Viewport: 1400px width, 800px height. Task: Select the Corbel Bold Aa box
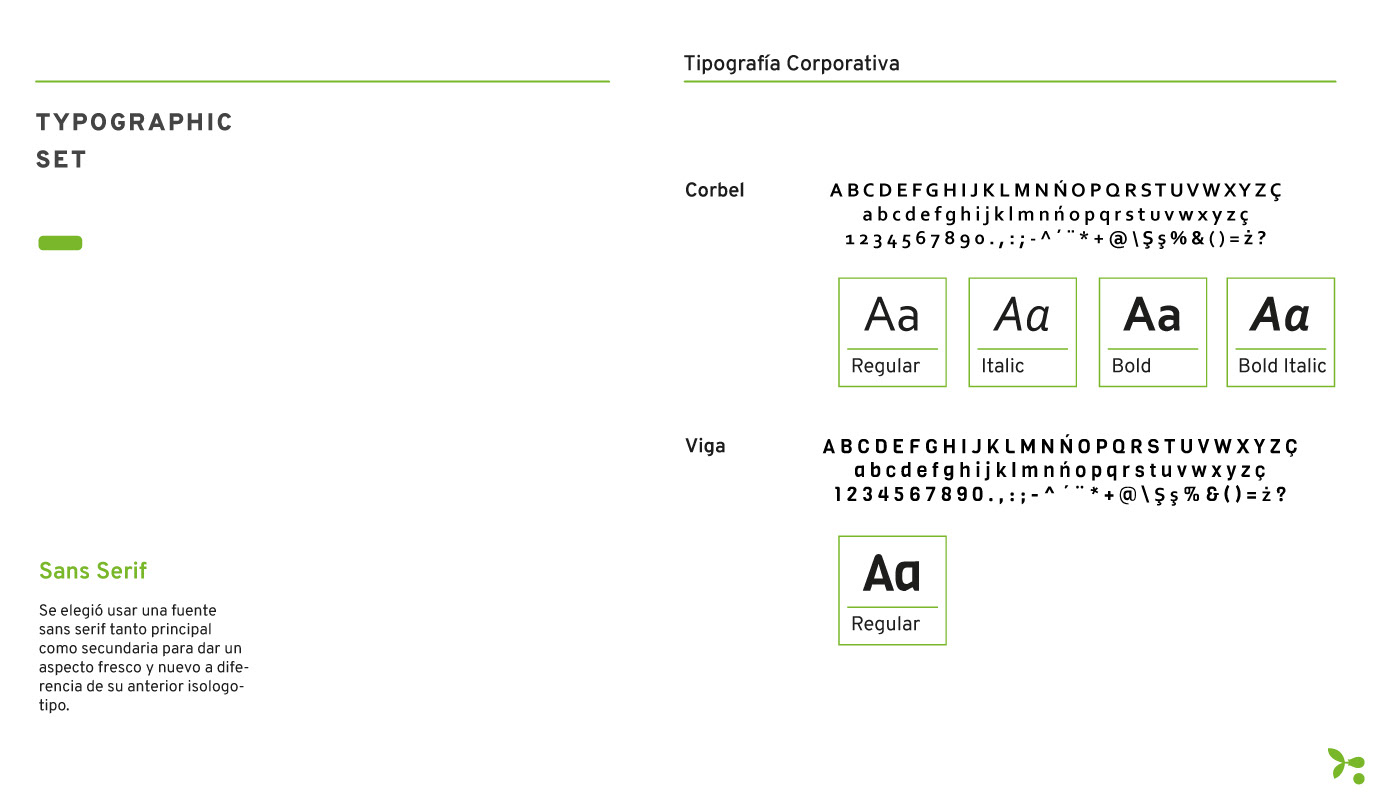[1152, 332]
